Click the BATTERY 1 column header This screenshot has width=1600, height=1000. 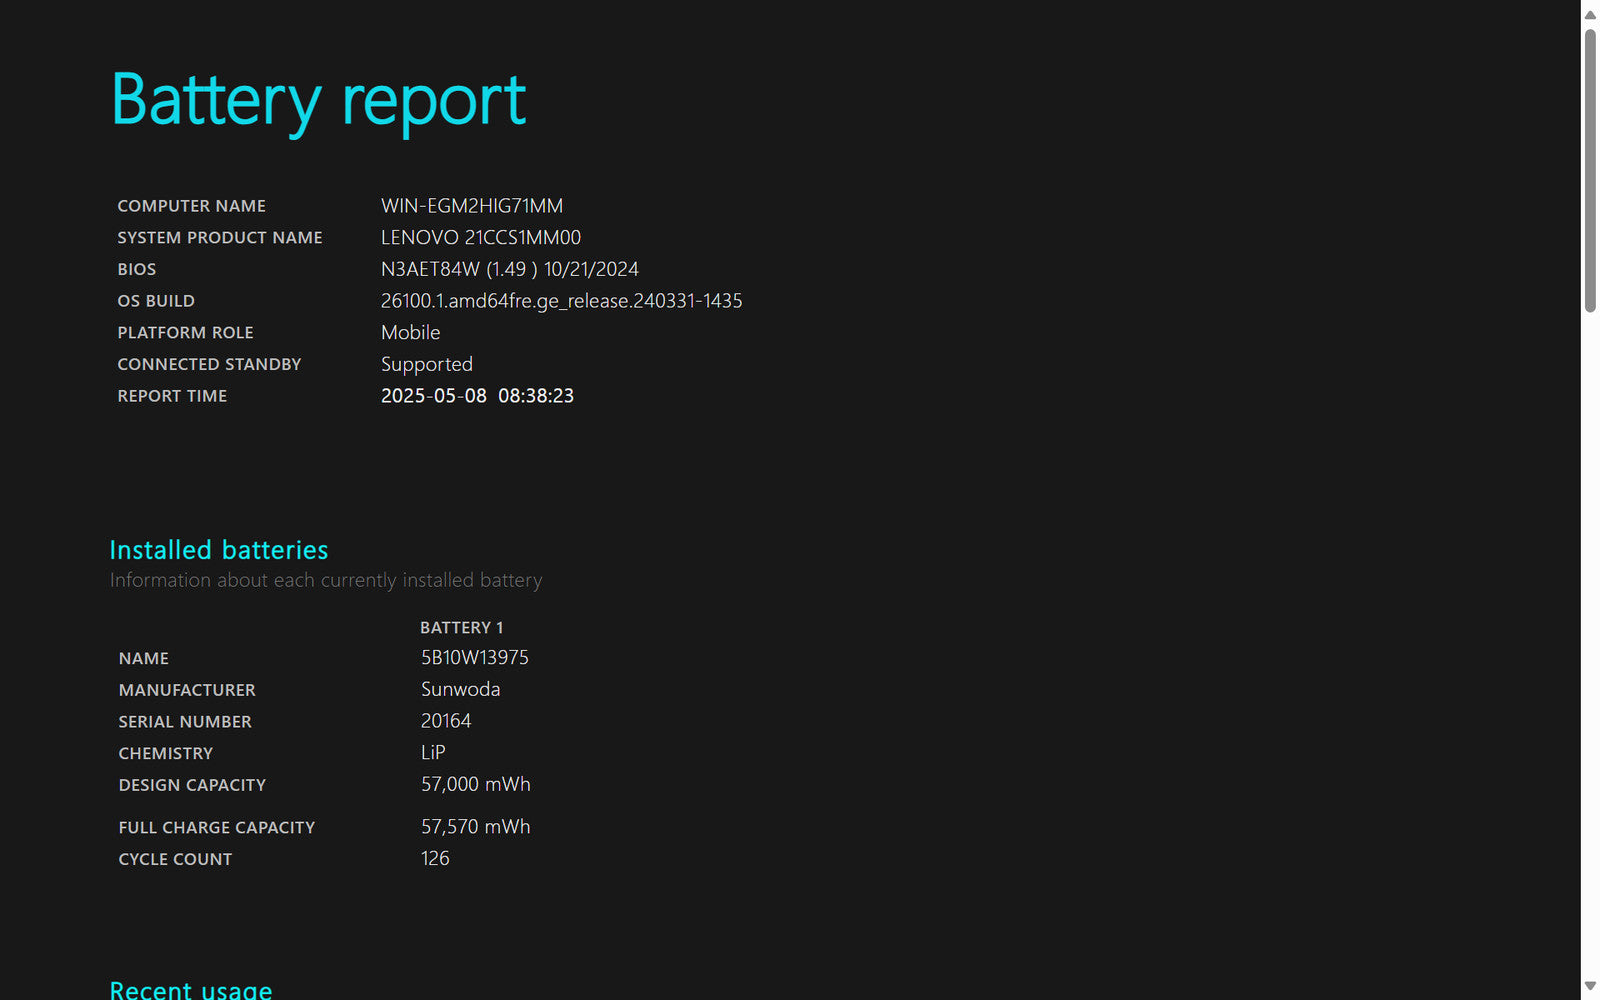click(462, 628)
